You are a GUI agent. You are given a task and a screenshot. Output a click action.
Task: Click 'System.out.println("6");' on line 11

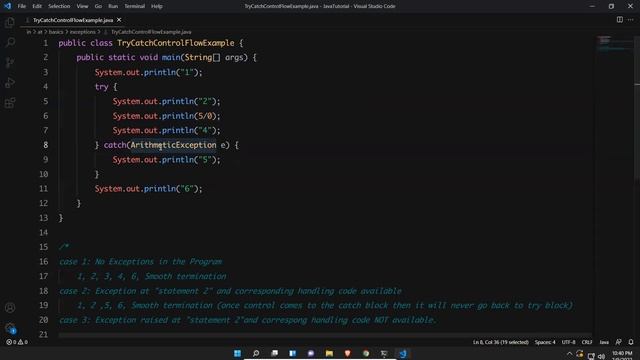click(149, 189)
